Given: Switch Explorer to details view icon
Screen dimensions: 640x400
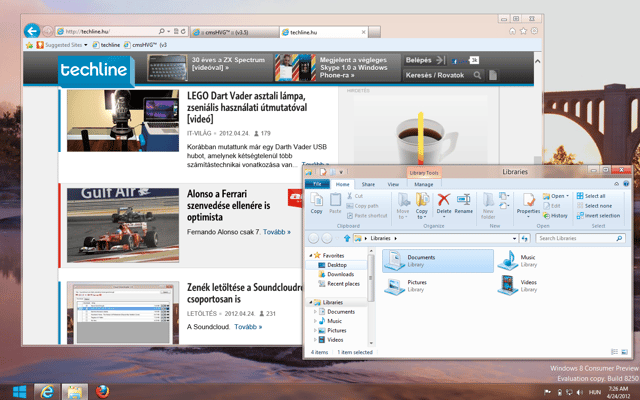Looking at the screenshot, I should point(614,352).
